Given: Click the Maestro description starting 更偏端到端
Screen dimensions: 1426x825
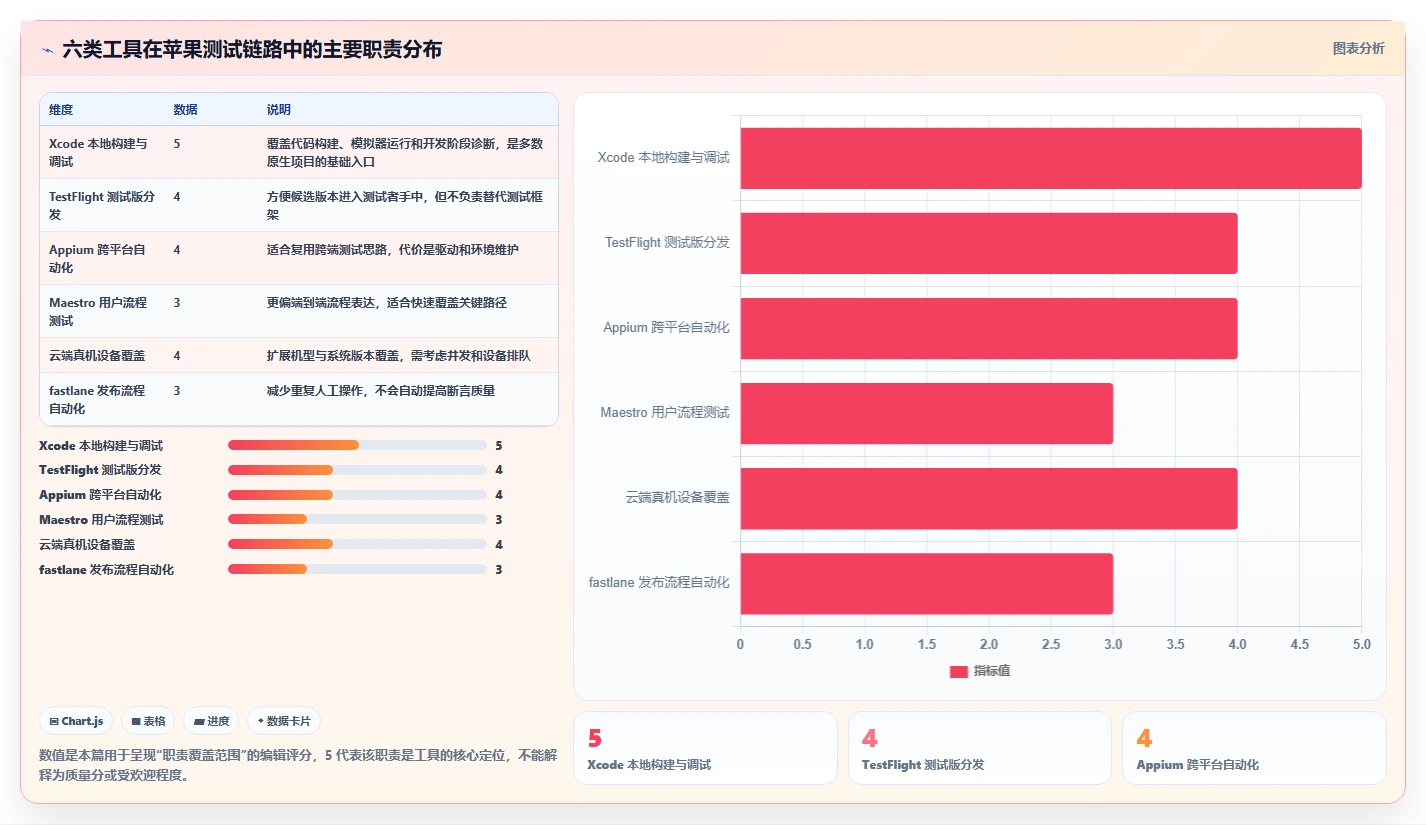Looking at the screenshot, I should [x=387, y=302].
